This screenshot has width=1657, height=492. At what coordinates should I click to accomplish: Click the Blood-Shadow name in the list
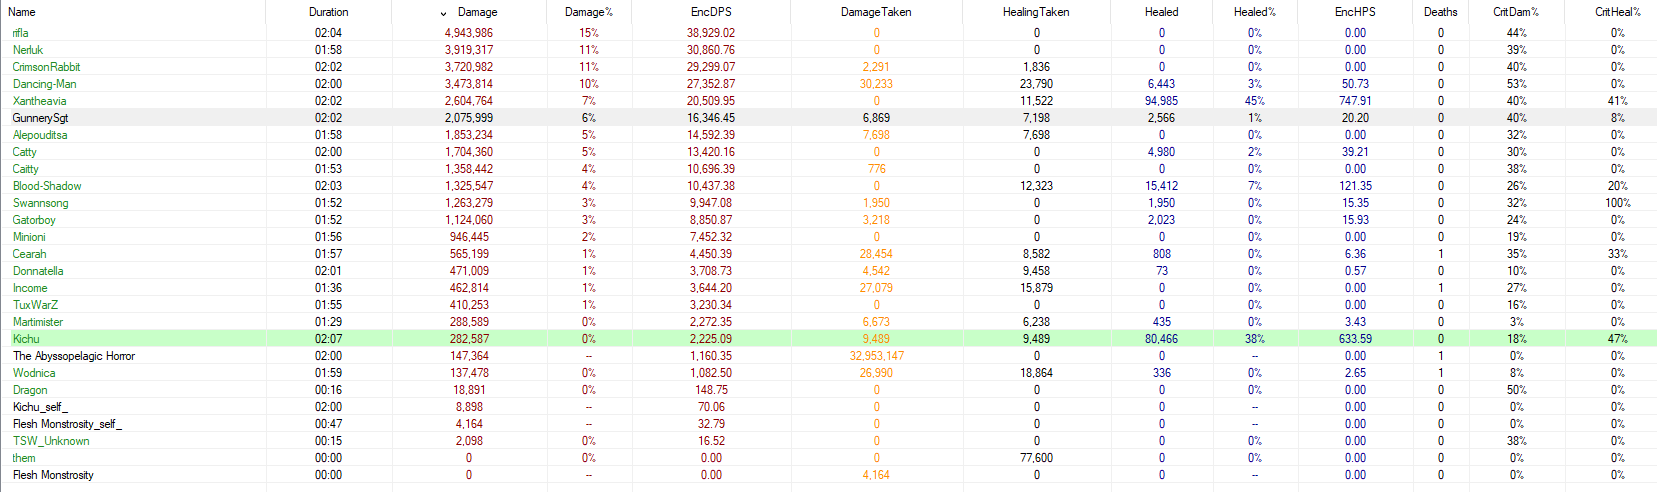pos(47,186)
